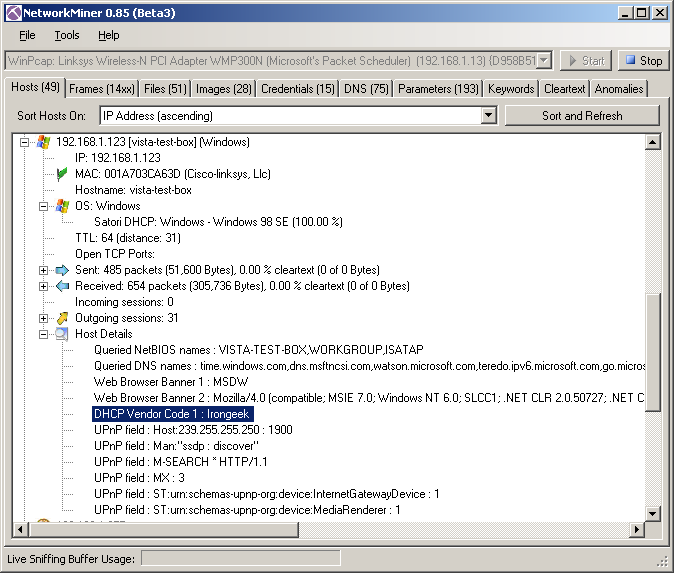Click the horizontal scrollbar right arrow
Image resolution: width=674 pixels, height=573 pixels.
coord(637,530)
